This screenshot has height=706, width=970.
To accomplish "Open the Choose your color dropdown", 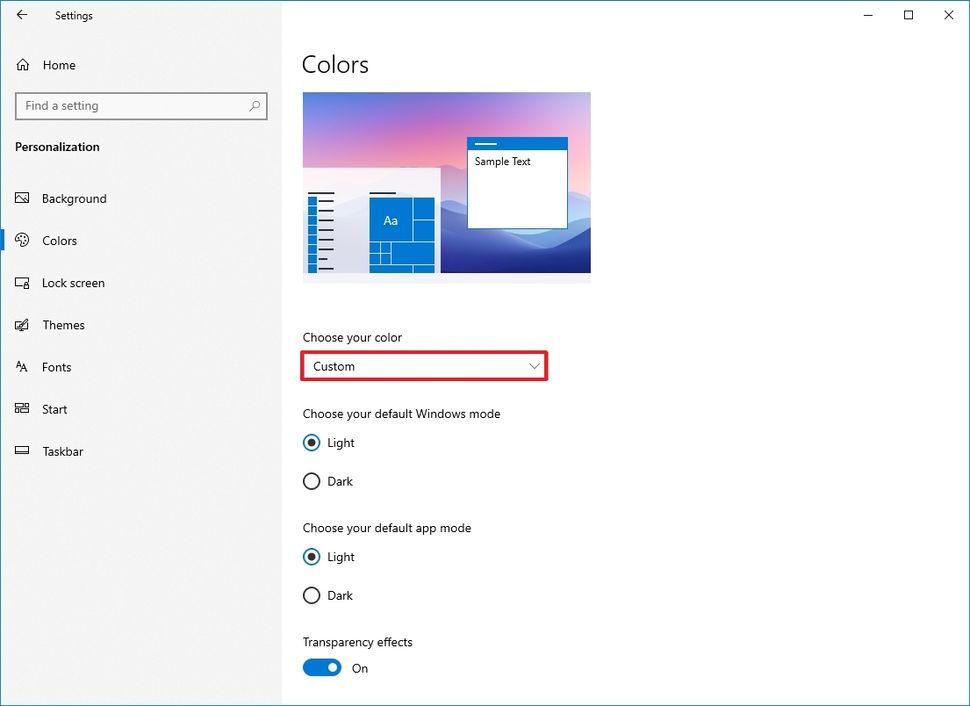I will tap(424, 366).
